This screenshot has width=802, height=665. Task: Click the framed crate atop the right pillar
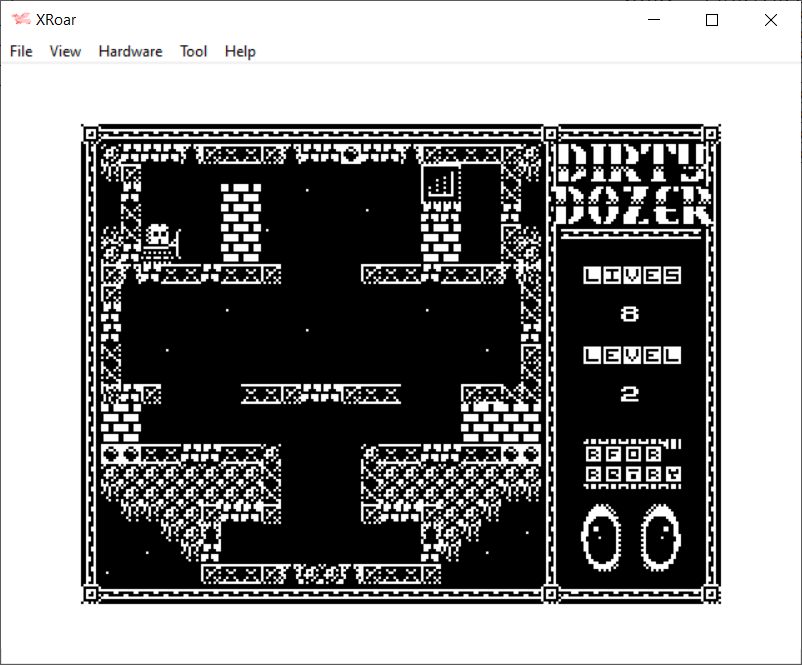coord(440,183)
